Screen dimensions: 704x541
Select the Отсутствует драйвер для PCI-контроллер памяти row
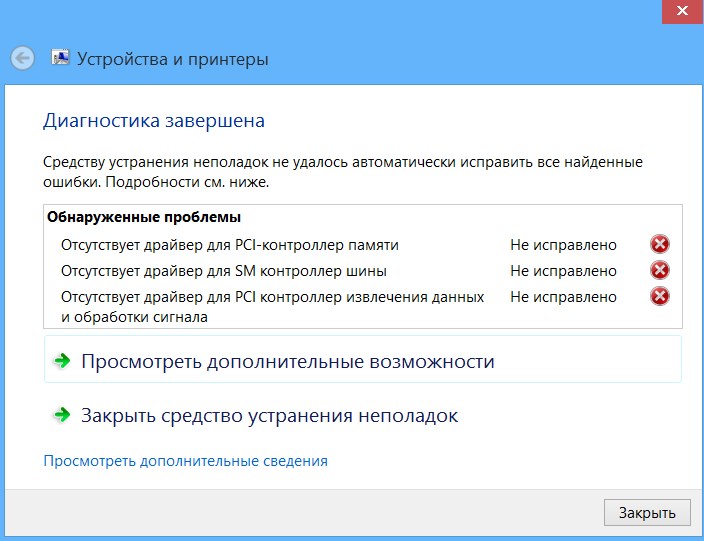363,245
